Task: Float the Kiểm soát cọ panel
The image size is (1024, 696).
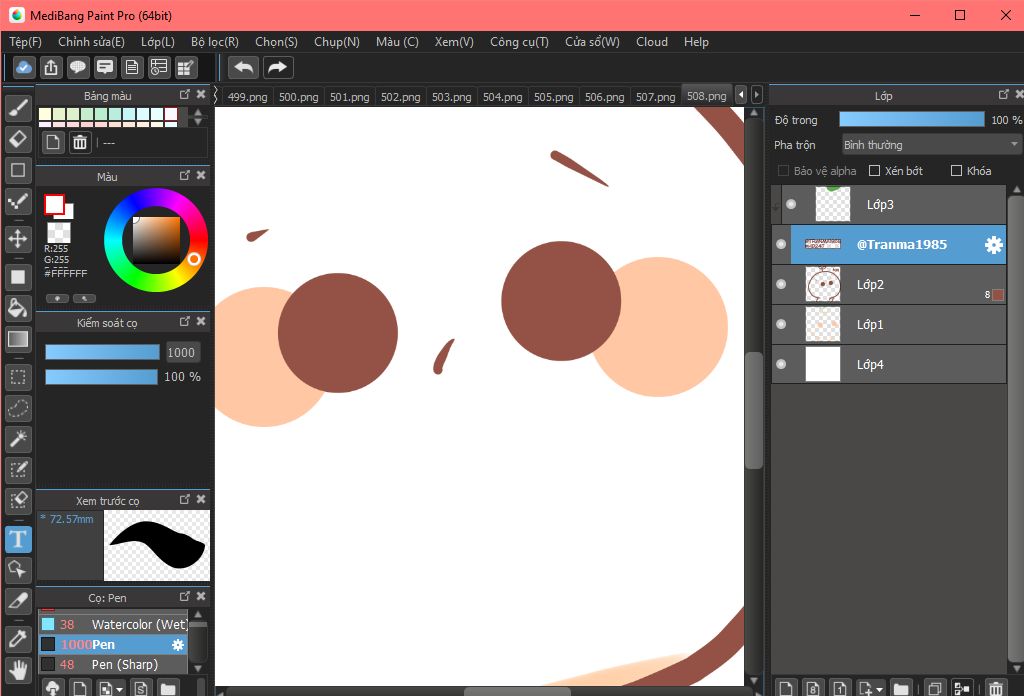Action: (x=185, y=321)
